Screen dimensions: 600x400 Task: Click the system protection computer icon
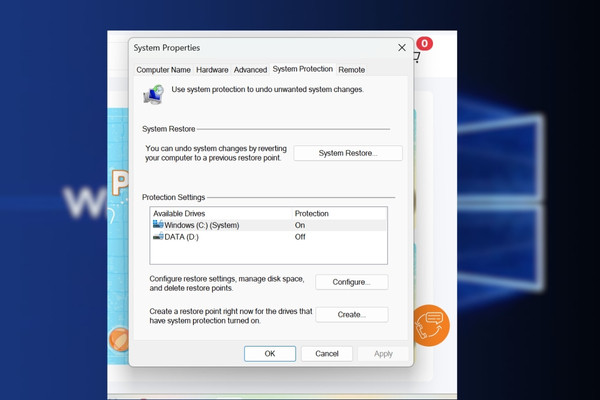coord(154,95)
